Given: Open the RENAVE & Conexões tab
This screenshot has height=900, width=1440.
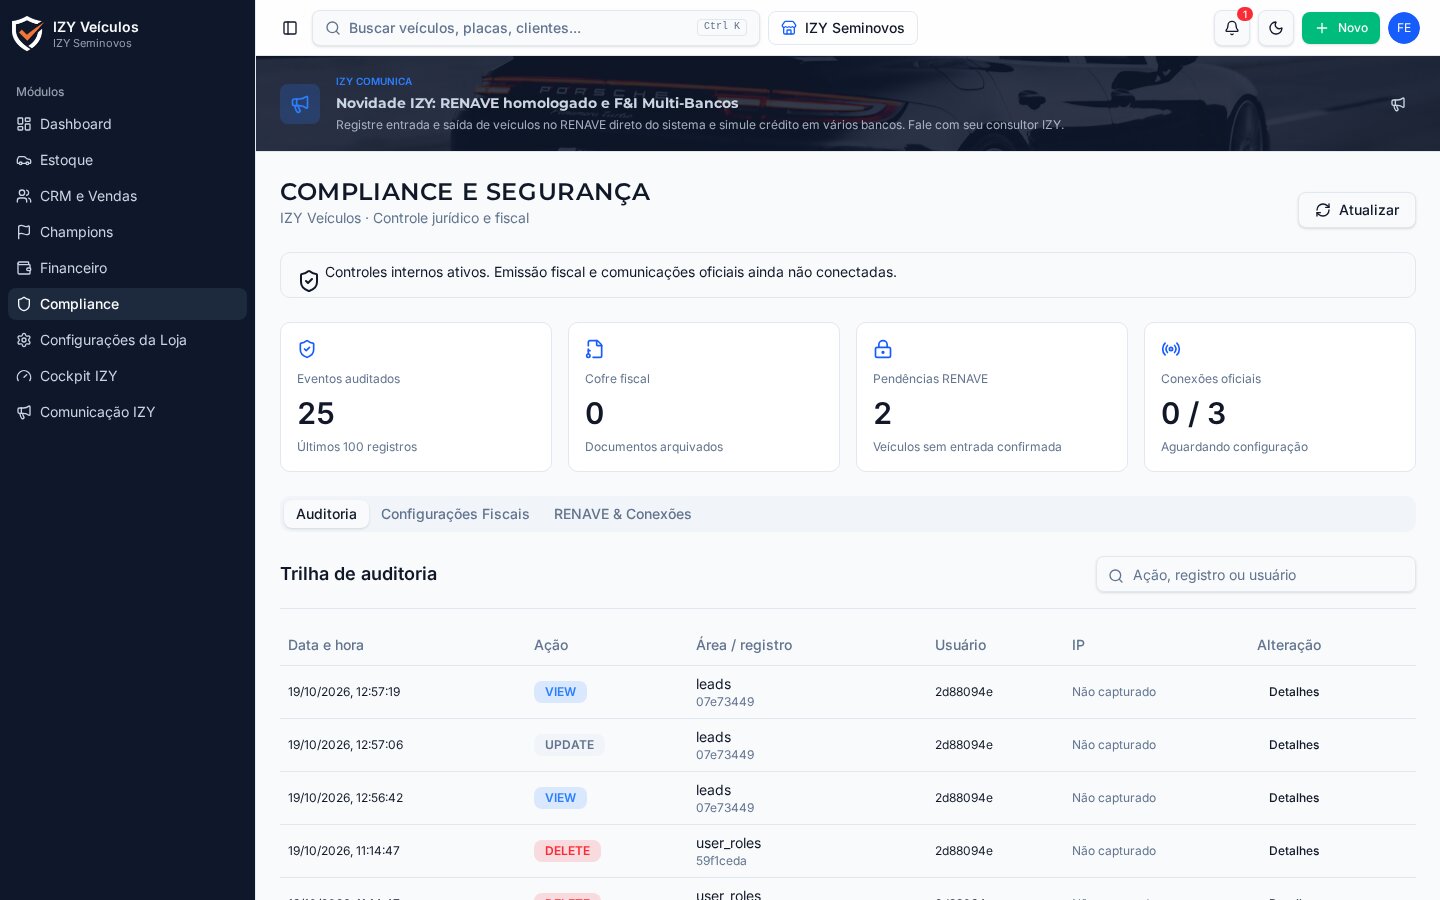Looking at the screenshot, I should pos(623,514).
